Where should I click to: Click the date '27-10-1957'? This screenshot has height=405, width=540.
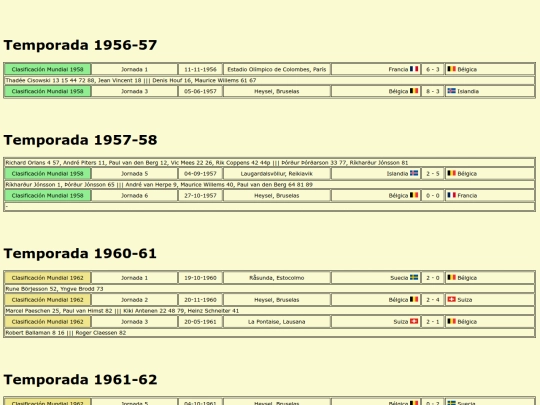pos(200,196)
